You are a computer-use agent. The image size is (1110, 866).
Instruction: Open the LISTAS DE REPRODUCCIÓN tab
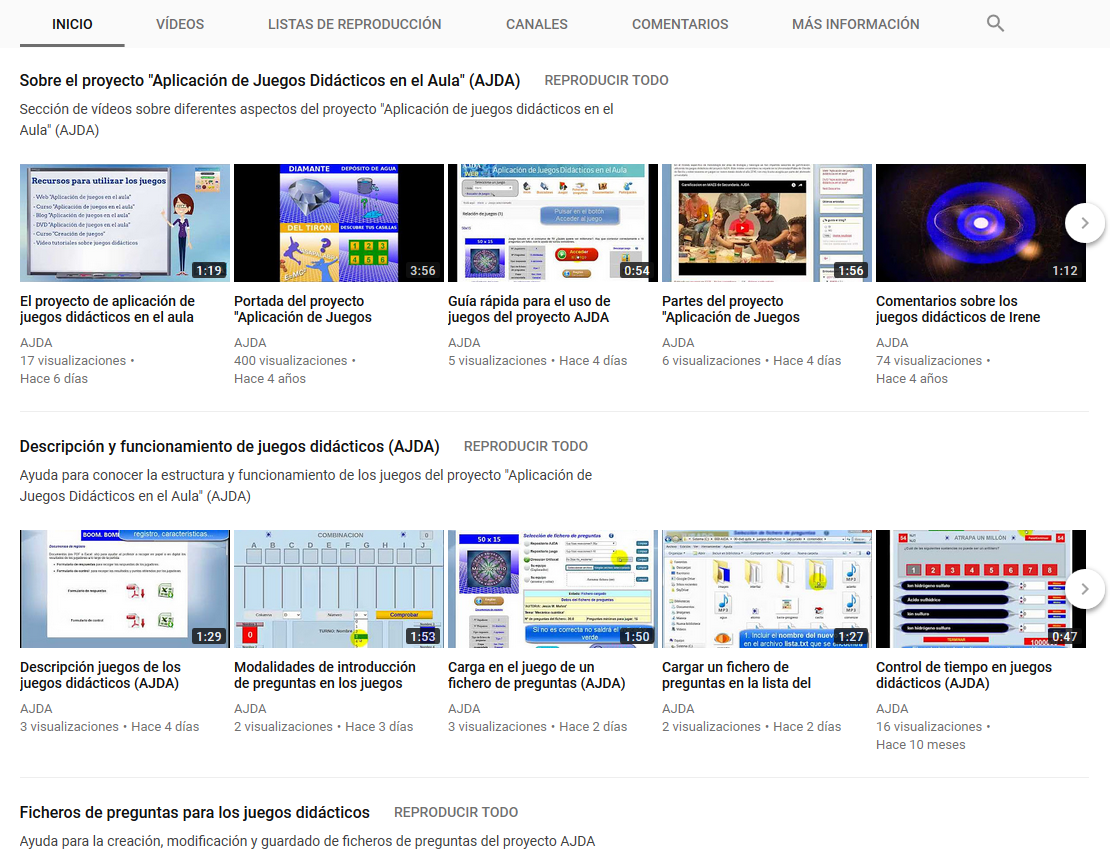(354, 24)
